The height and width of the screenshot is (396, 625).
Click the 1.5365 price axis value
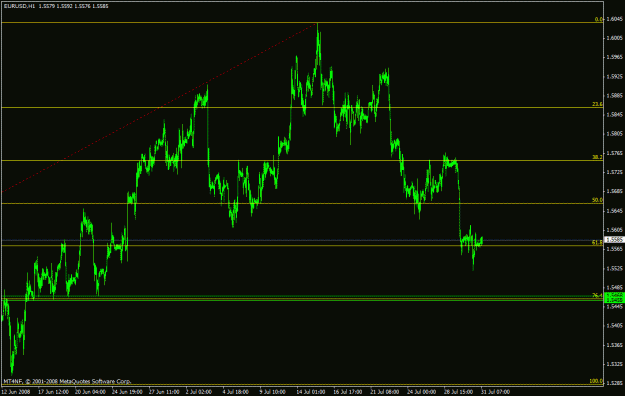pyautogui.click(x=615, y=345)
